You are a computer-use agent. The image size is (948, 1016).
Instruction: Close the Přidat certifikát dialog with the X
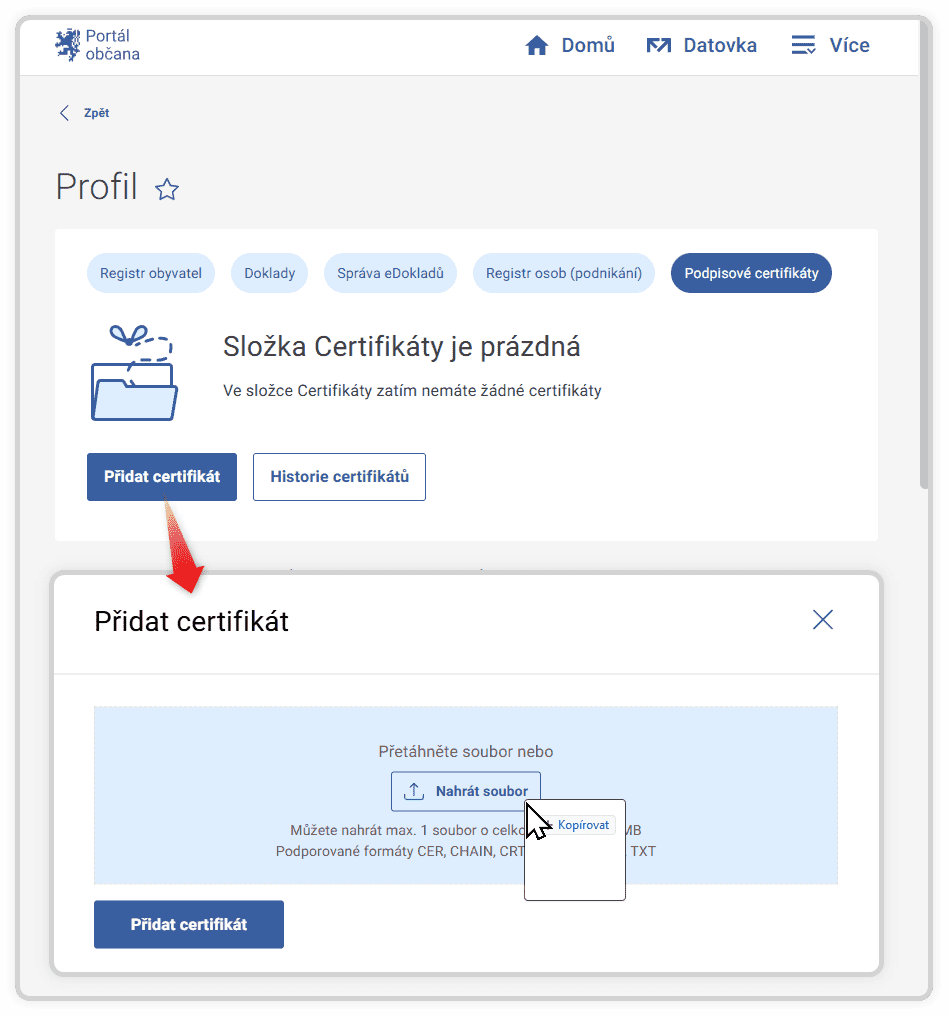822,620
